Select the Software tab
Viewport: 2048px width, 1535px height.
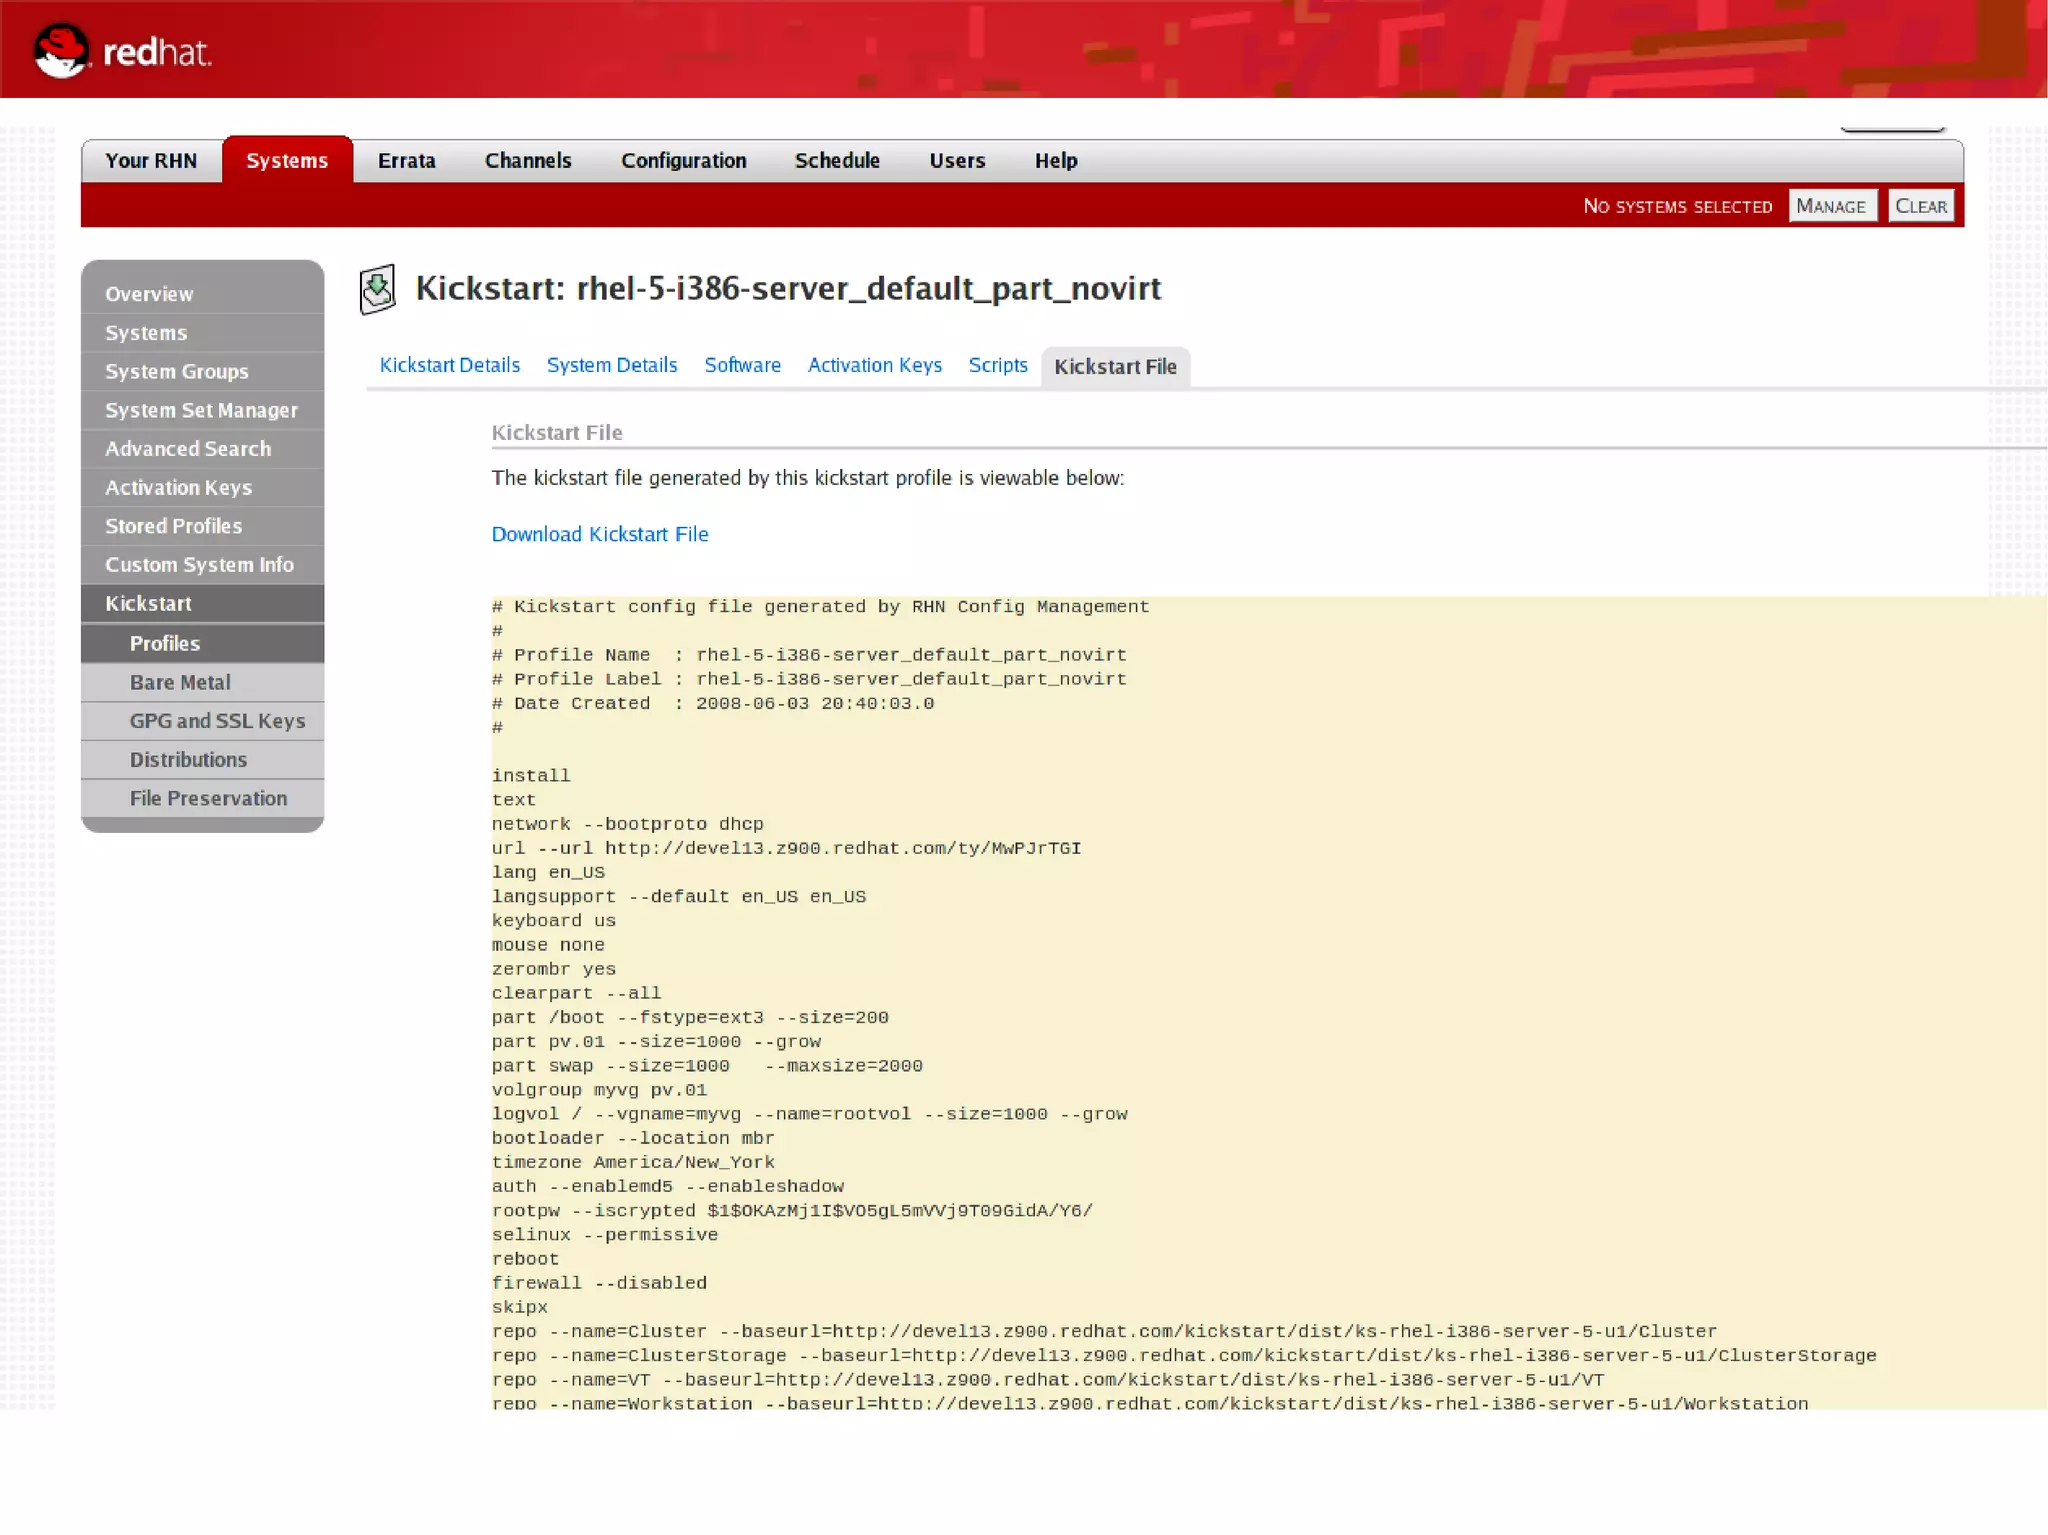point(742,365)
